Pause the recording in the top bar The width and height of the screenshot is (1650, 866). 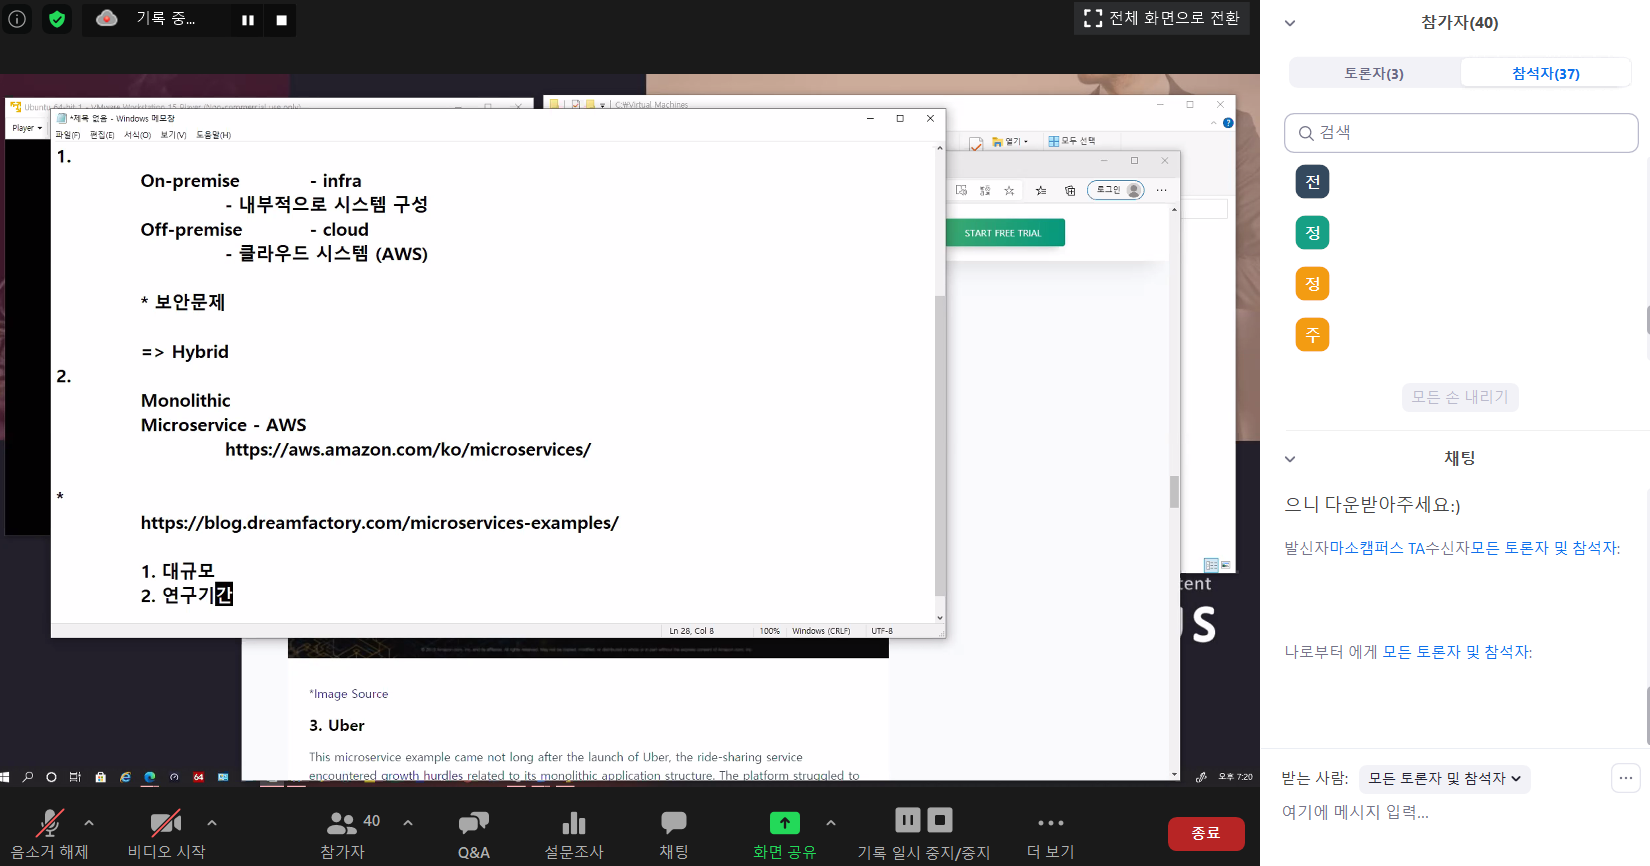tap(248, 20)
